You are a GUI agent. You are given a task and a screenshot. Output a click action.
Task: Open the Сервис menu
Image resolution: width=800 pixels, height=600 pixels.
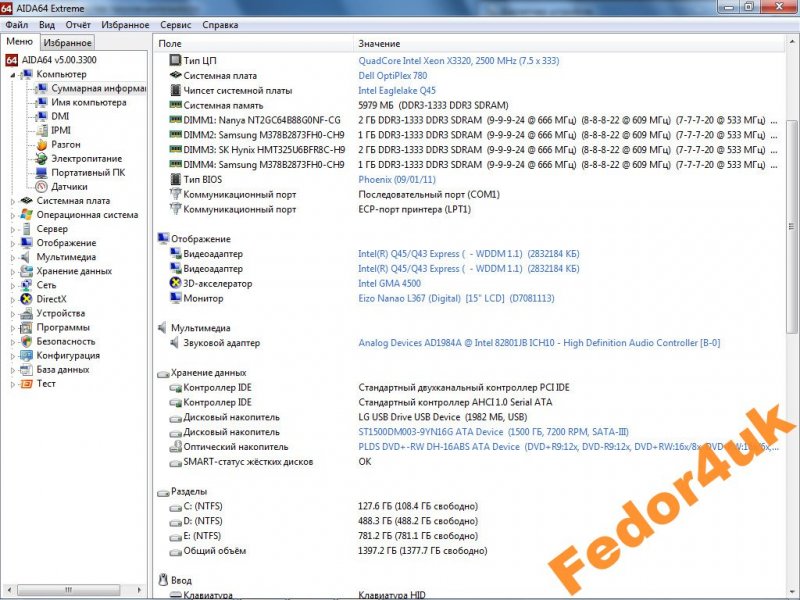(176, 24)
